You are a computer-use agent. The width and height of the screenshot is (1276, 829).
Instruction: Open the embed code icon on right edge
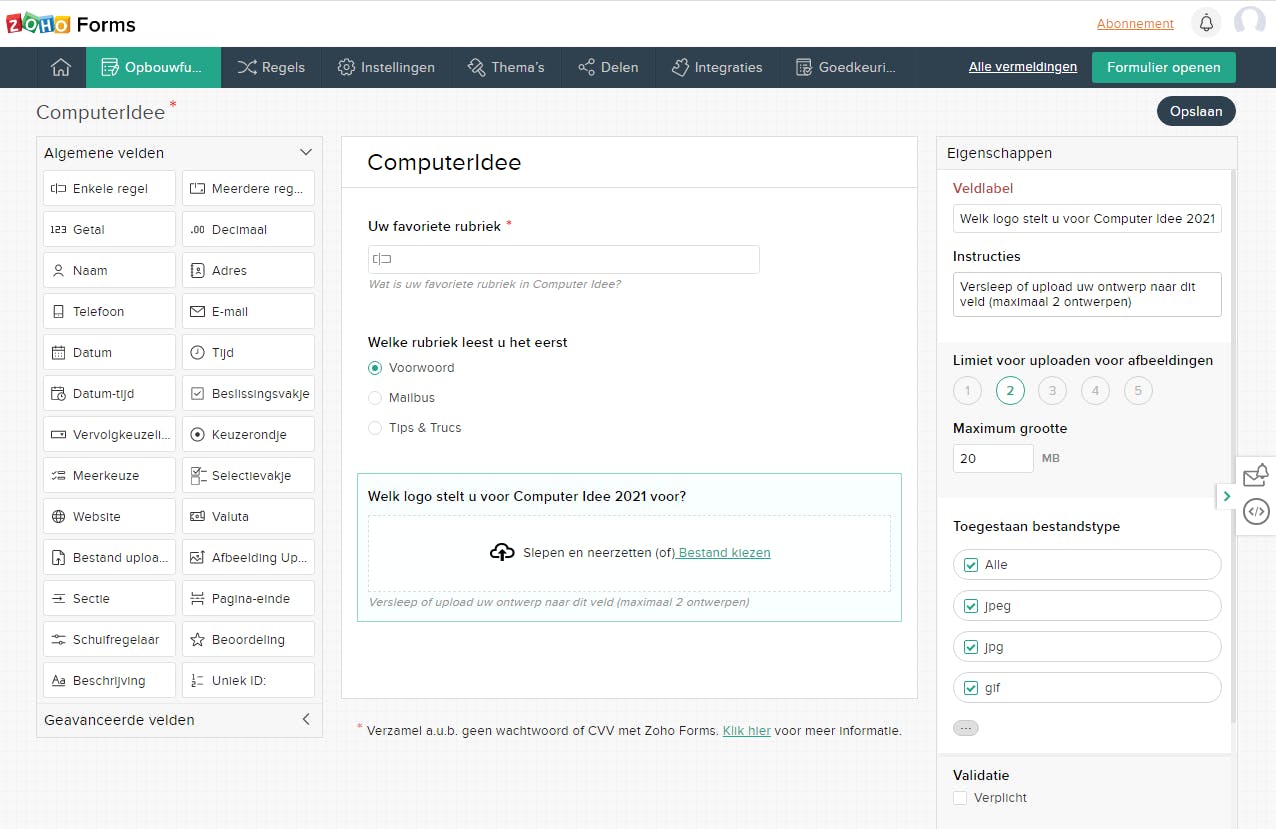coord(1256,513)
